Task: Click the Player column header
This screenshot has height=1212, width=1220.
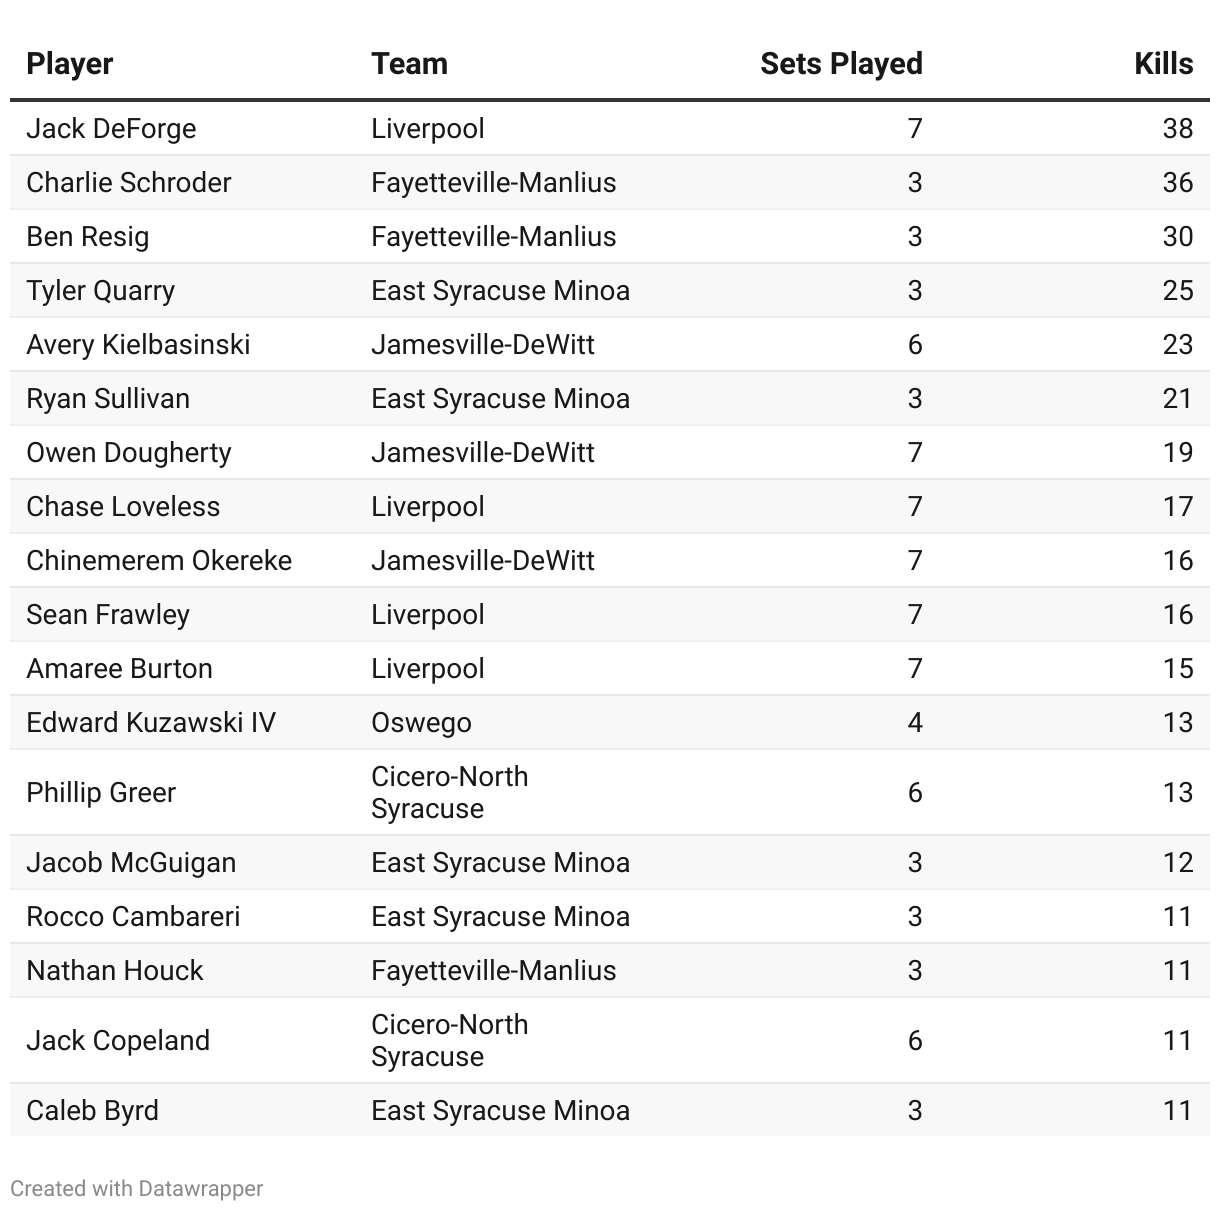Action: click(x=70, y=64)
